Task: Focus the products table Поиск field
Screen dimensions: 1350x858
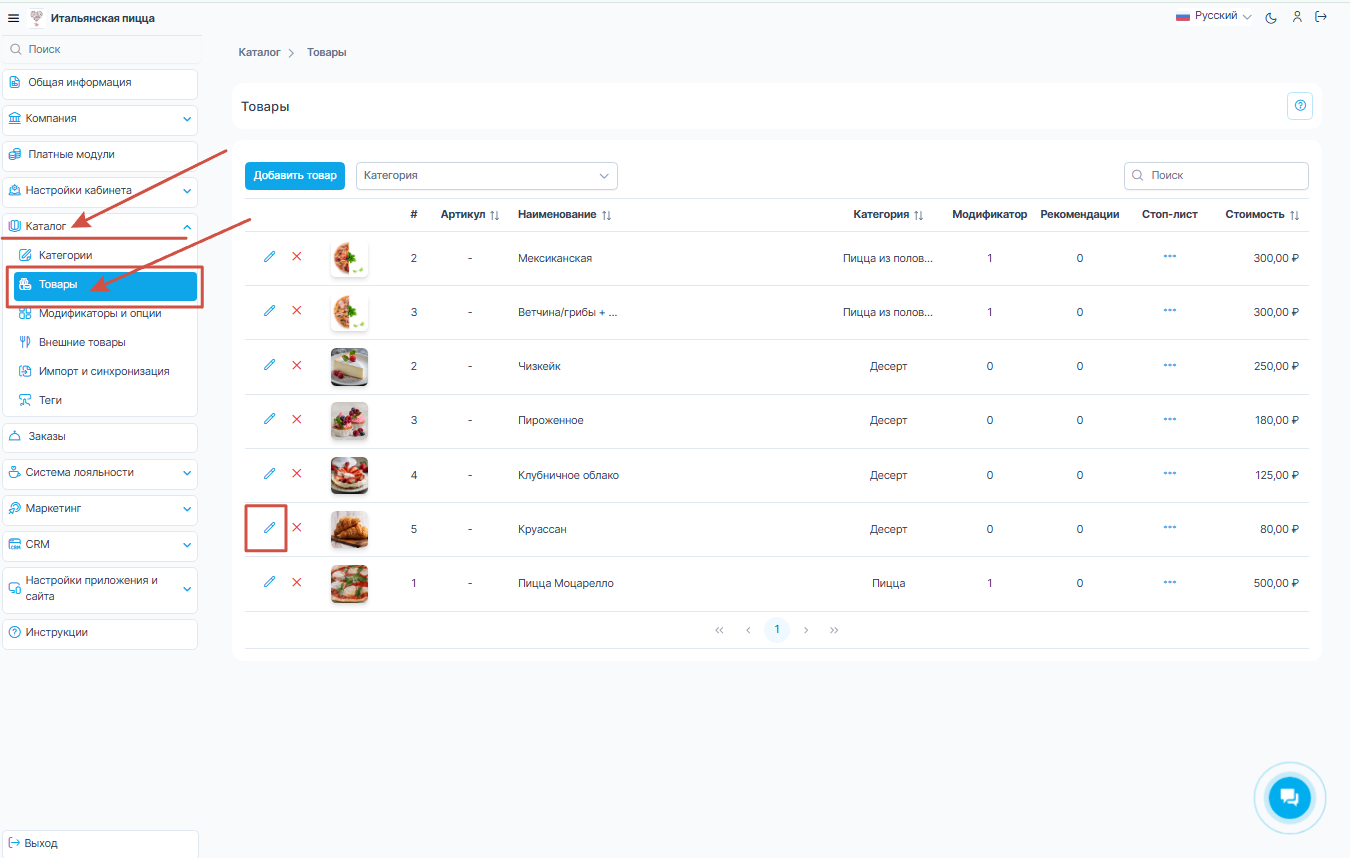Action: [1216, 175]
